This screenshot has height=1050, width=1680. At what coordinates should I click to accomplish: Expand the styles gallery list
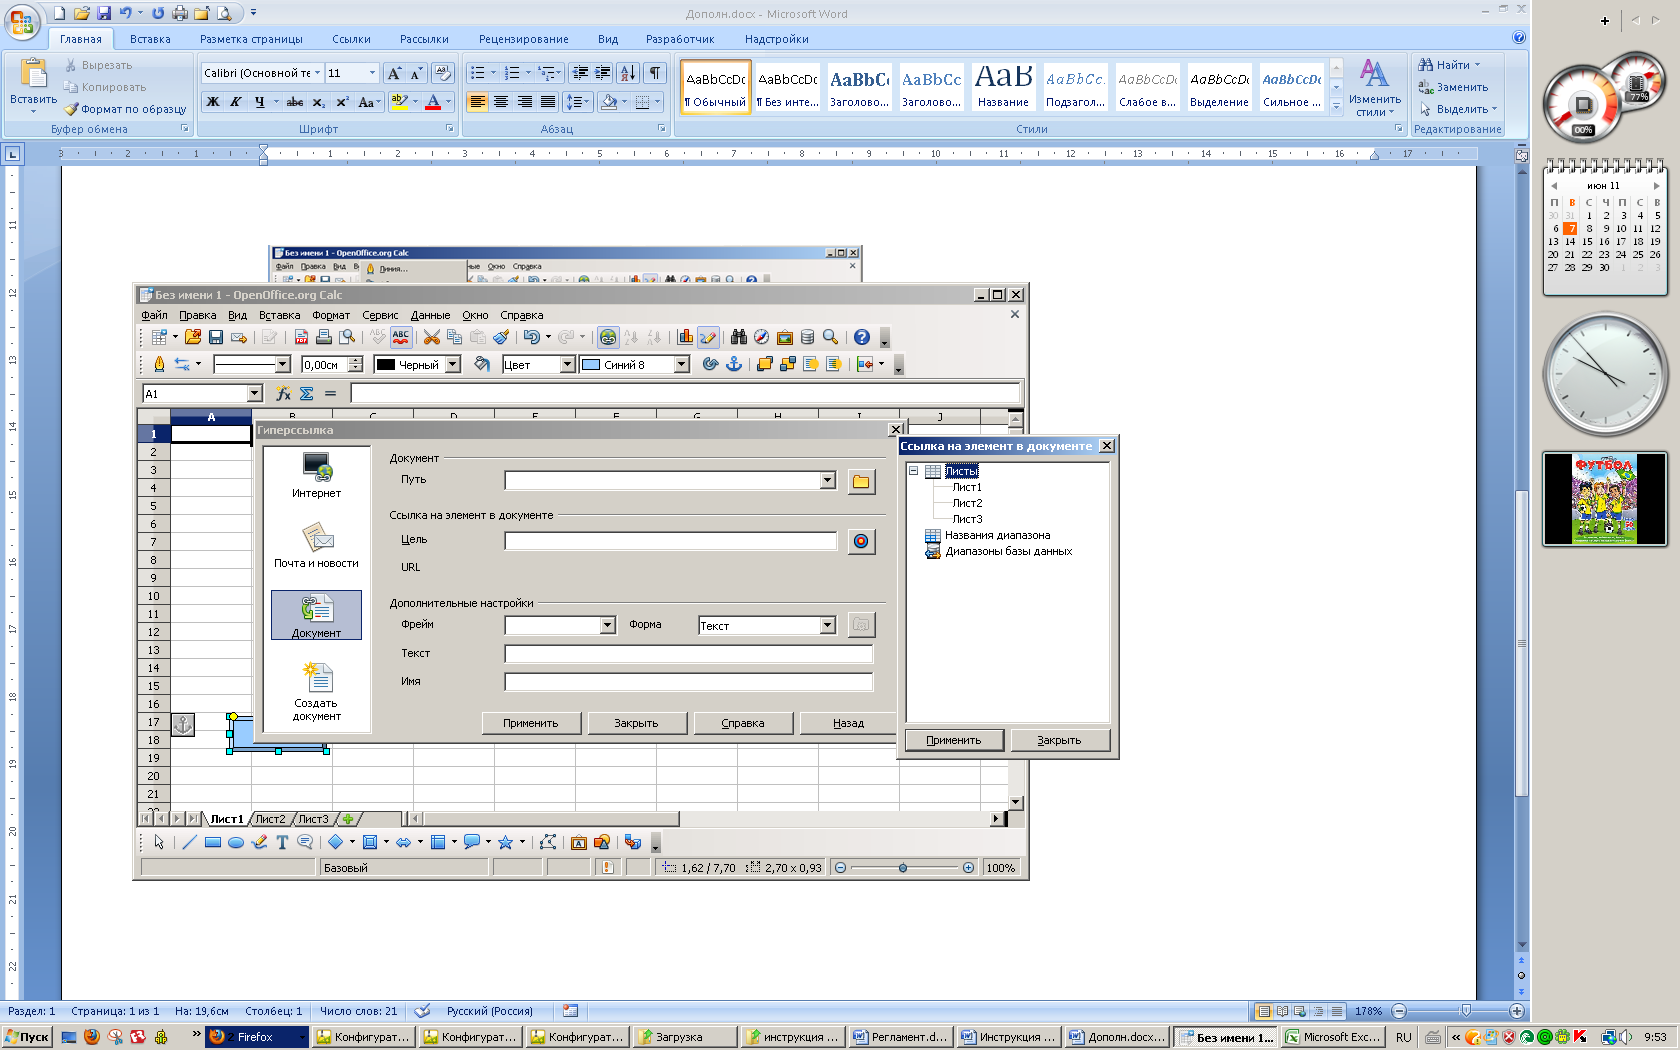1336,105
